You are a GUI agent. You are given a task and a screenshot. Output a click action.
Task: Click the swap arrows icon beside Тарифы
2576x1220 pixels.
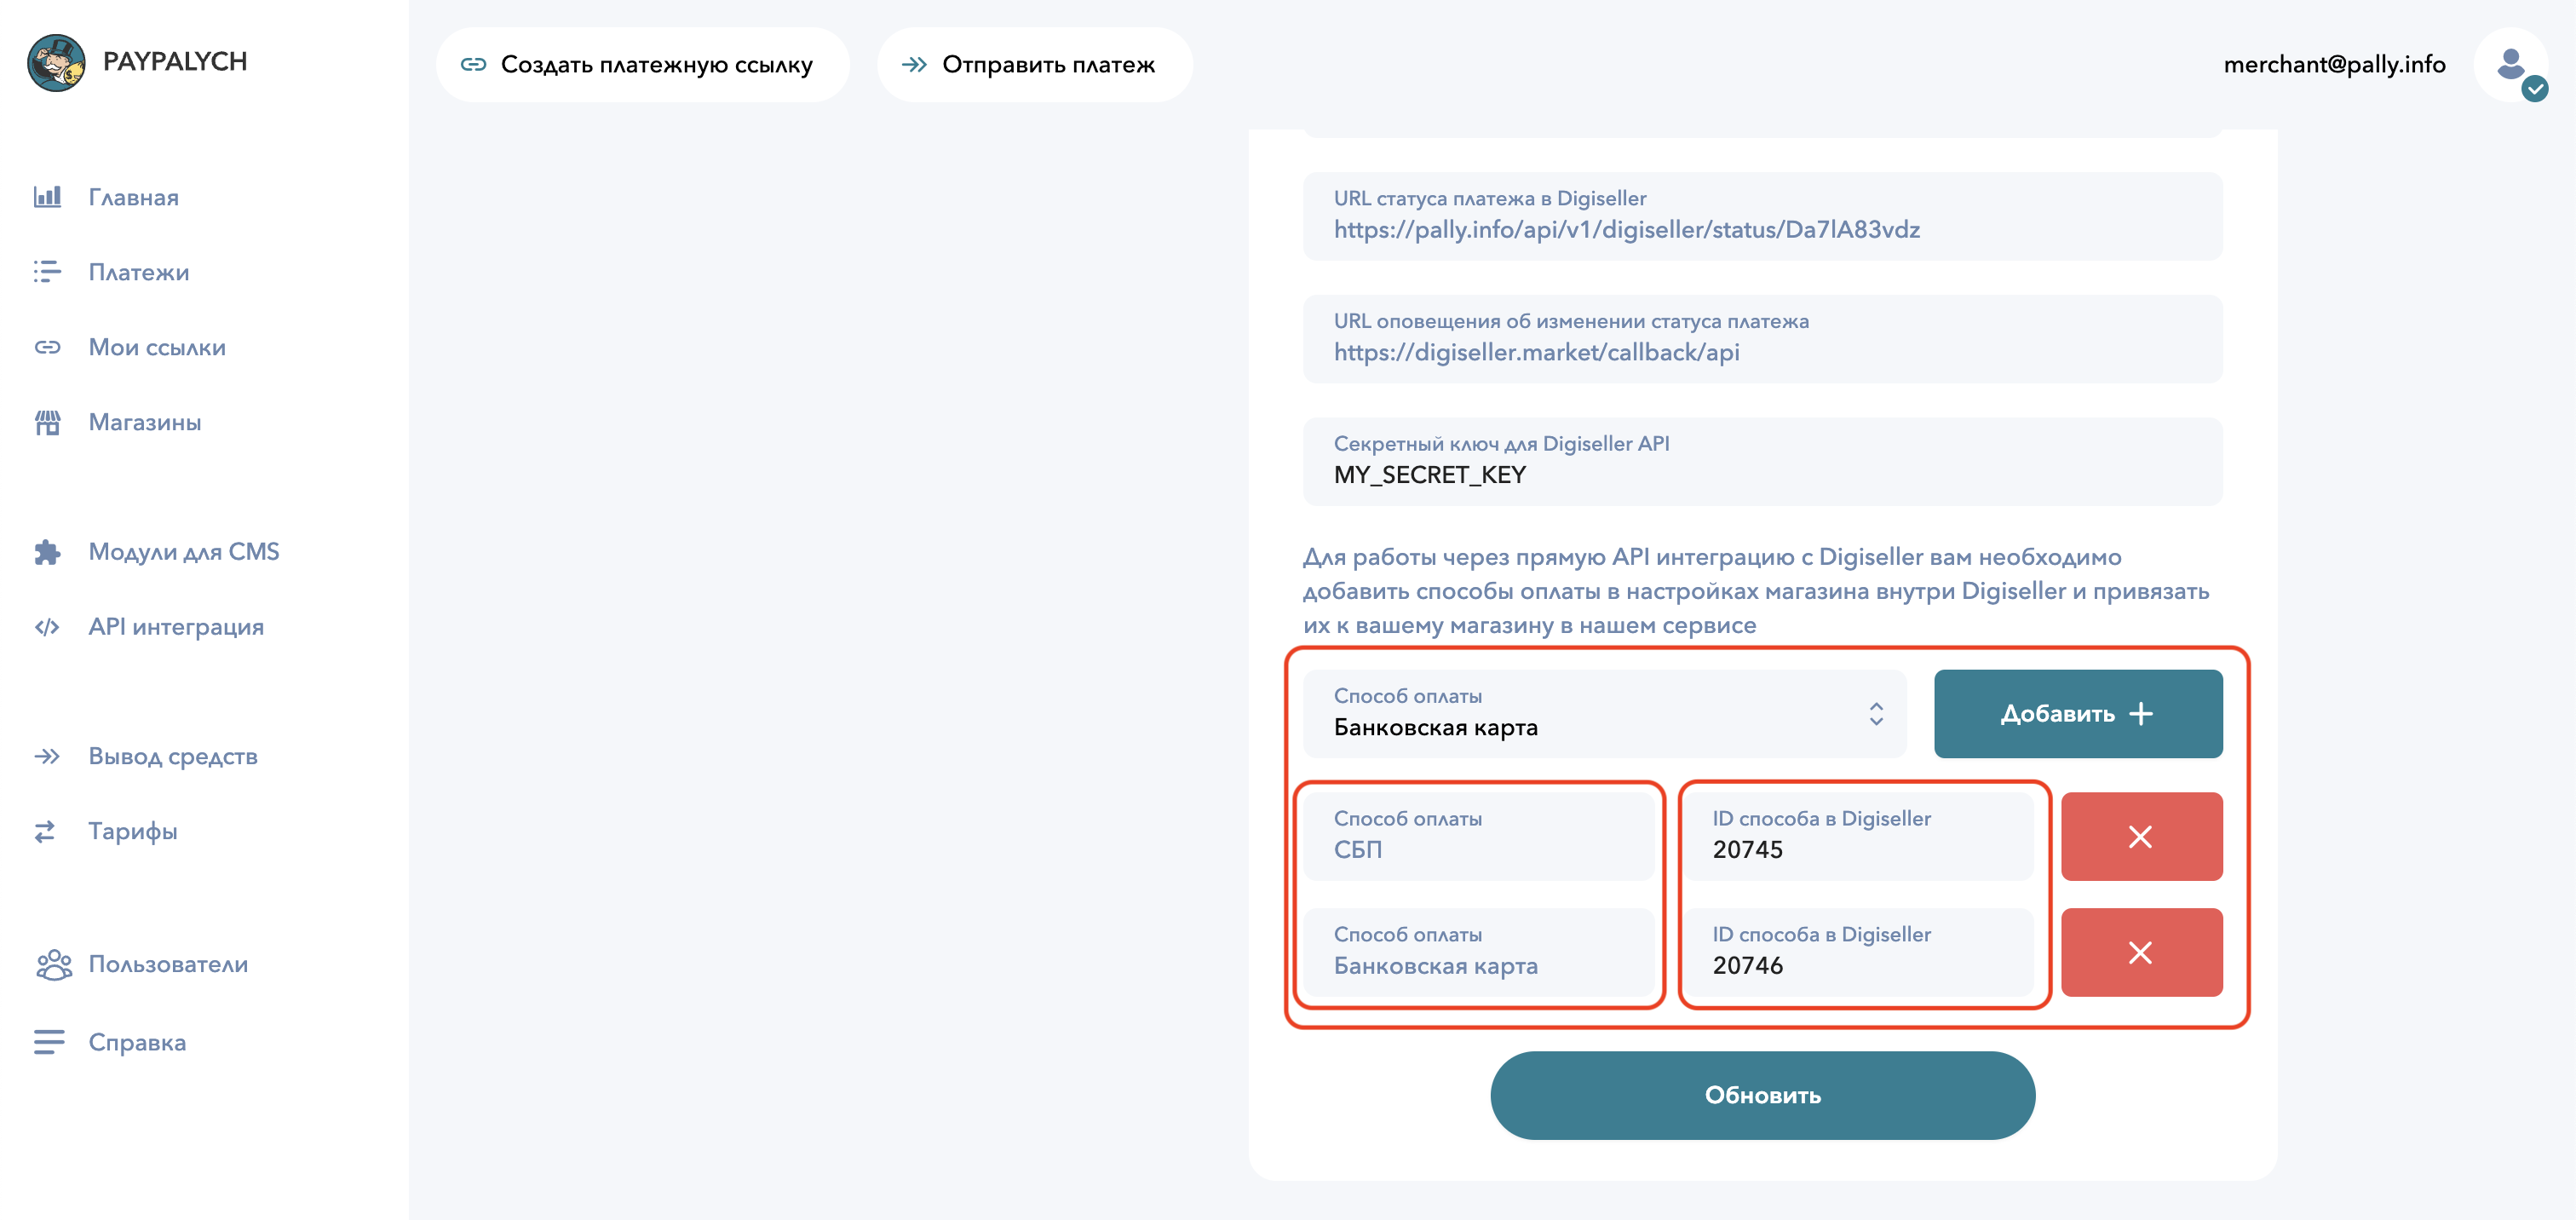point(45,831)
